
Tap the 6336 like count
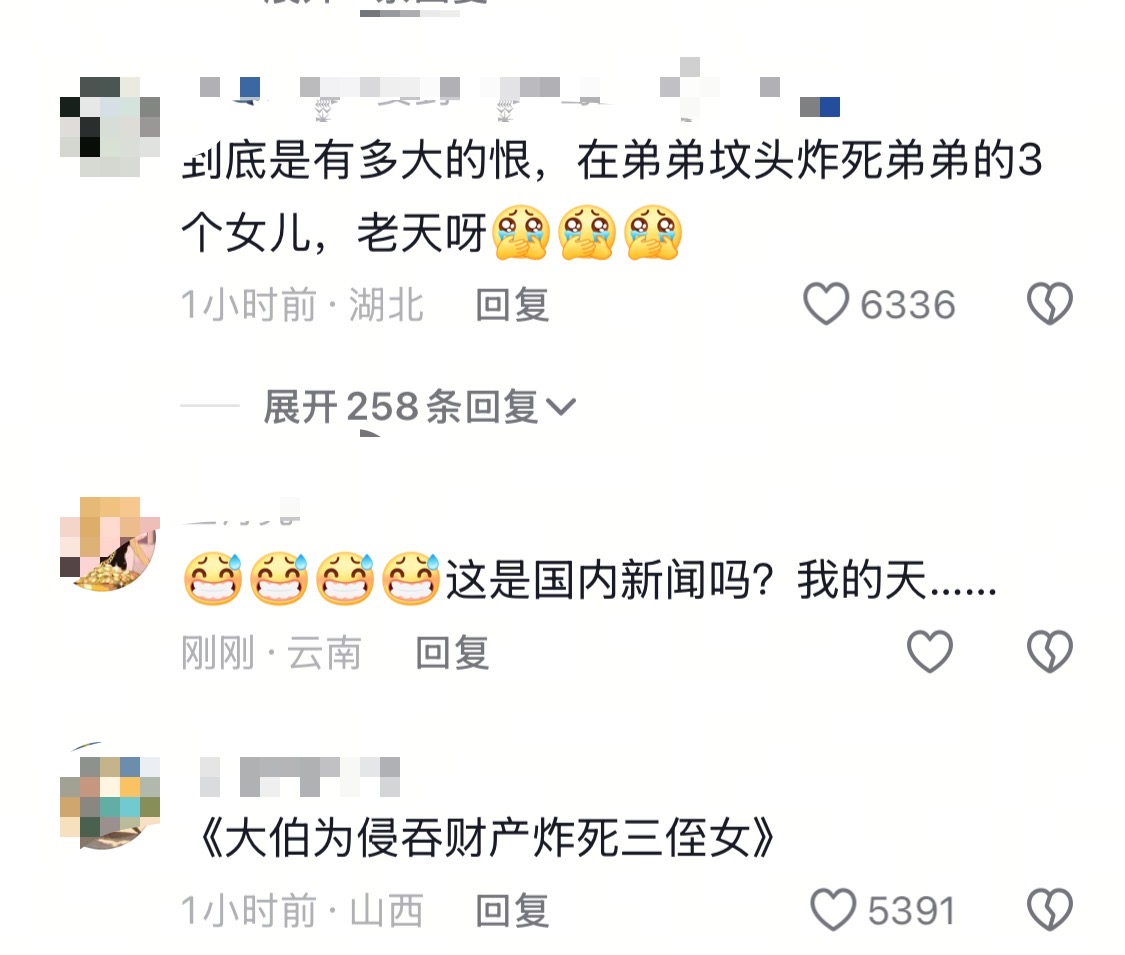click(x=908, y=305)
